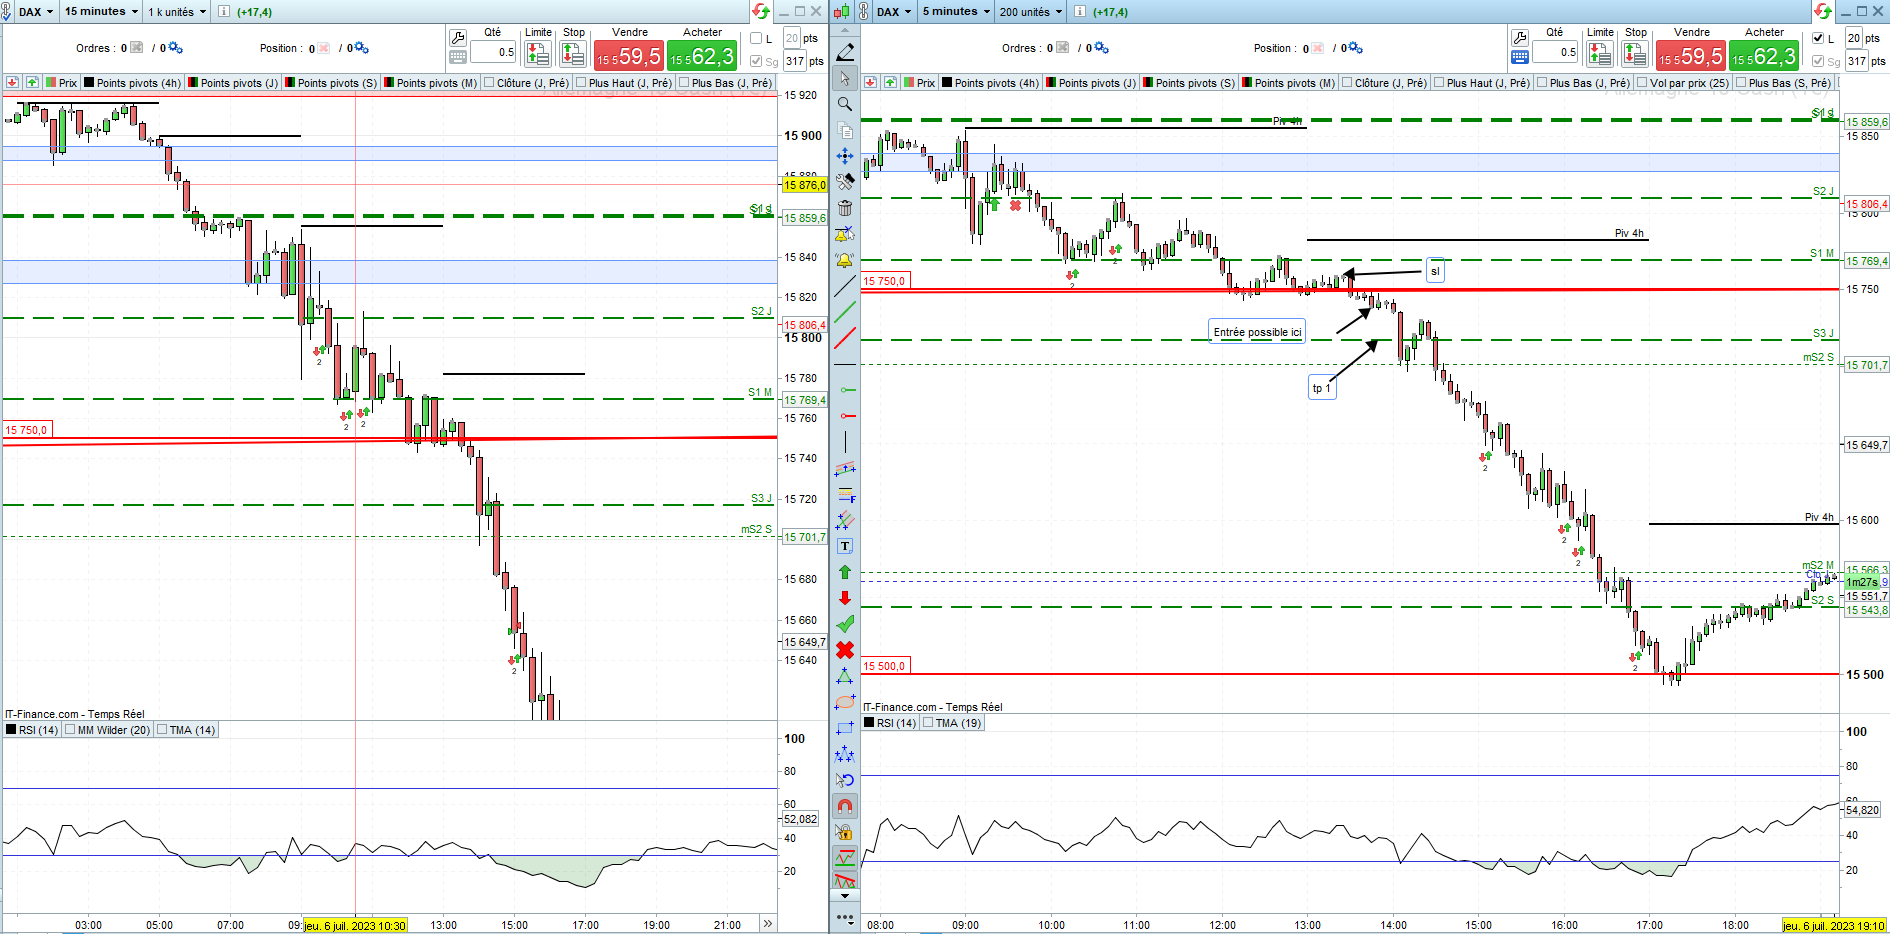1890x934 pixels.
Task: Toggle Plus Haut (J, Pré) checkbox in right chart
Action: 1440,83
